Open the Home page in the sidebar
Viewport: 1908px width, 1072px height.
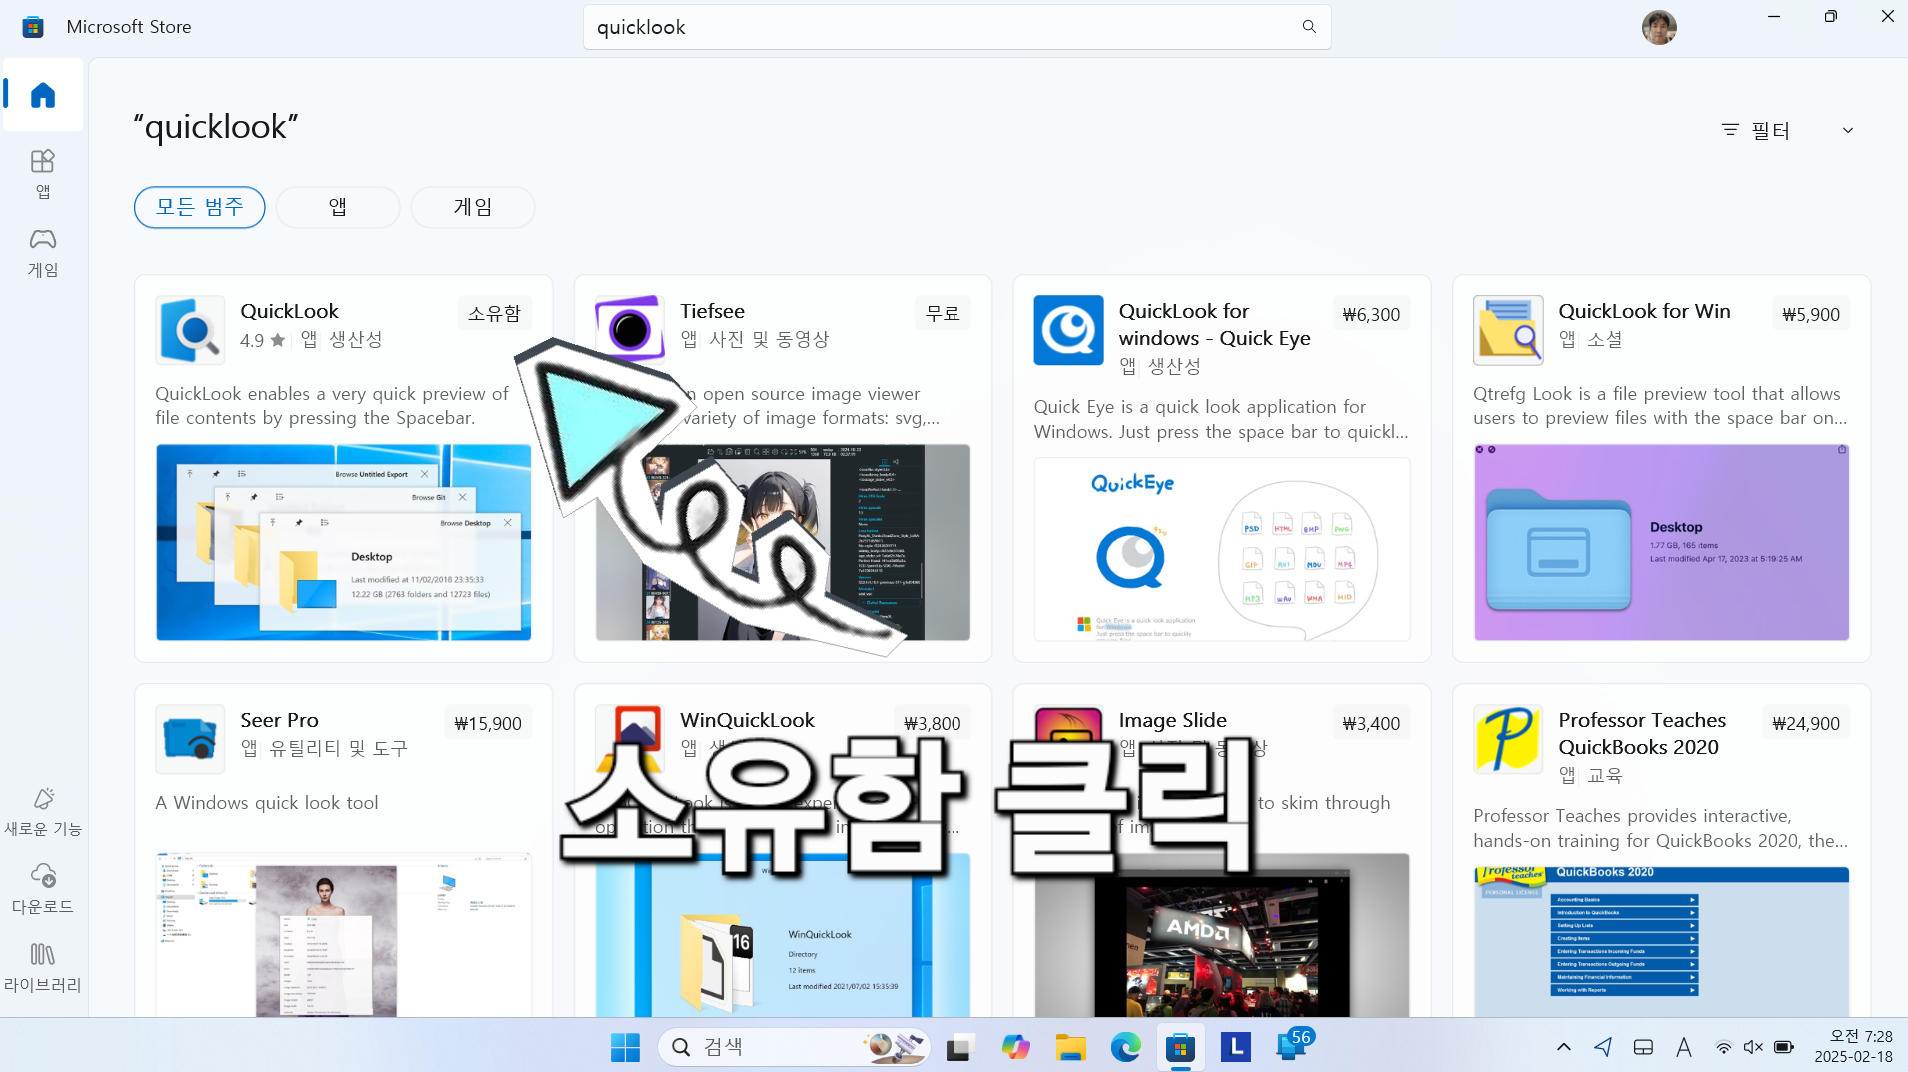43,95
